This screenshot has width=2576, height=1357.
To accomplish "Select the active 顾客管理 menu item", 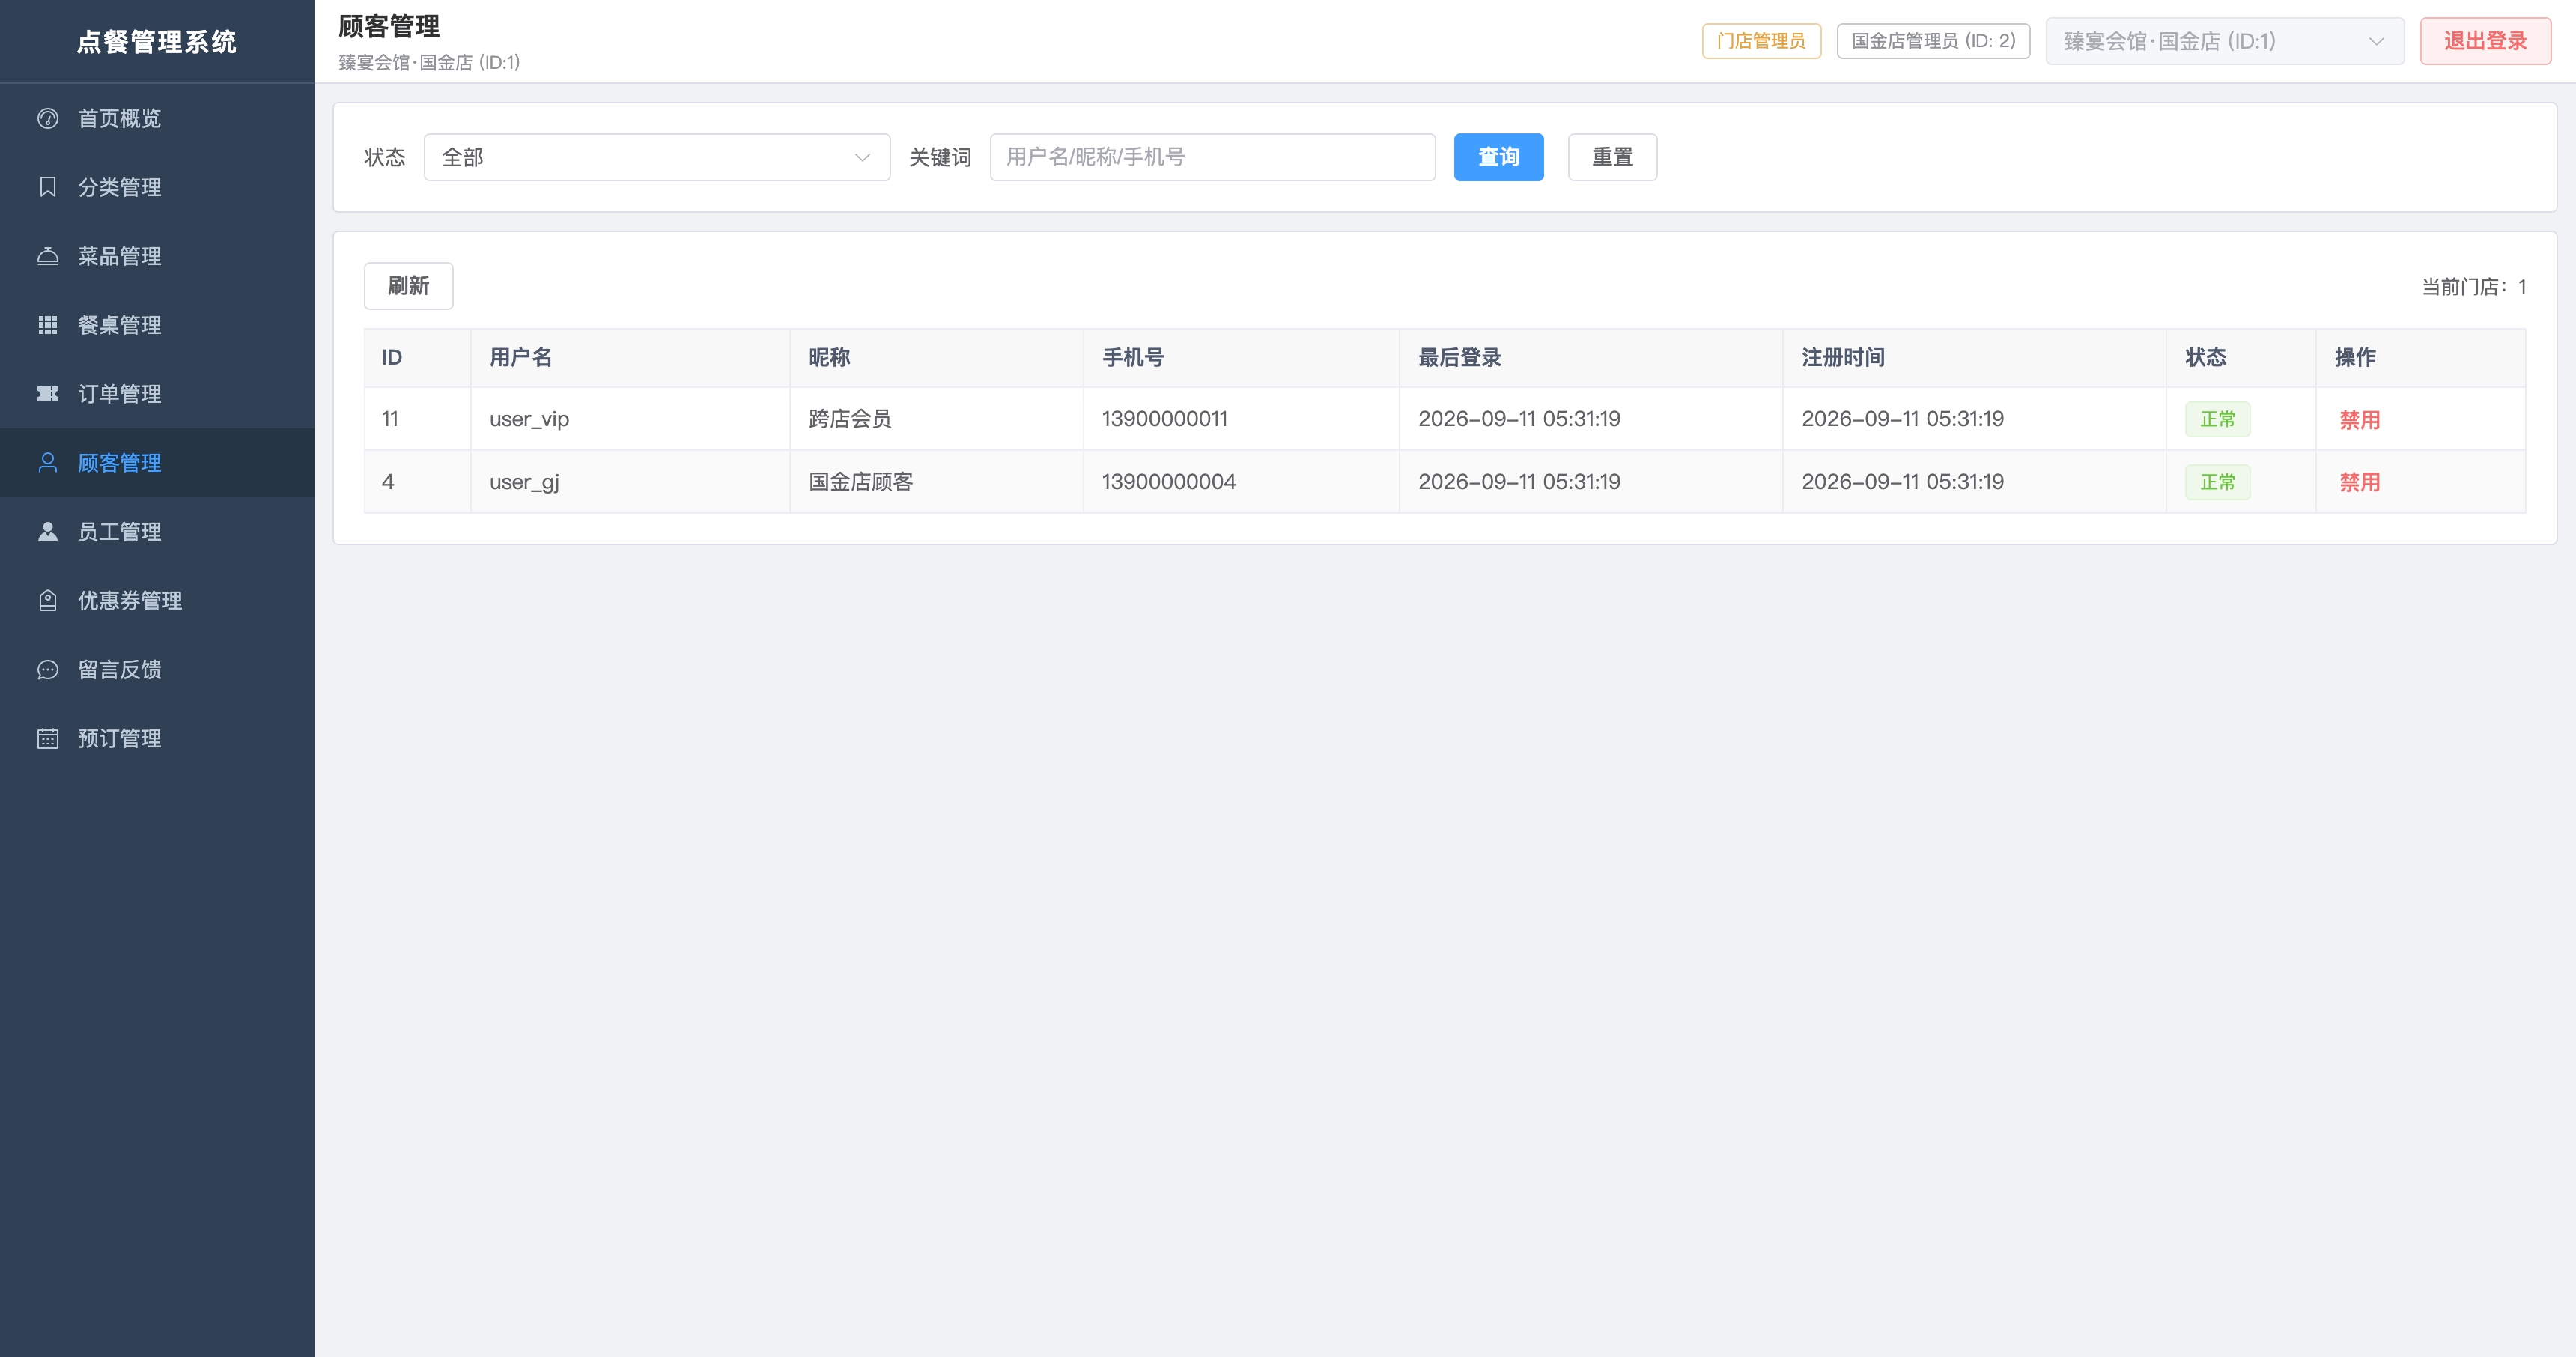I will tap(157, 462).
